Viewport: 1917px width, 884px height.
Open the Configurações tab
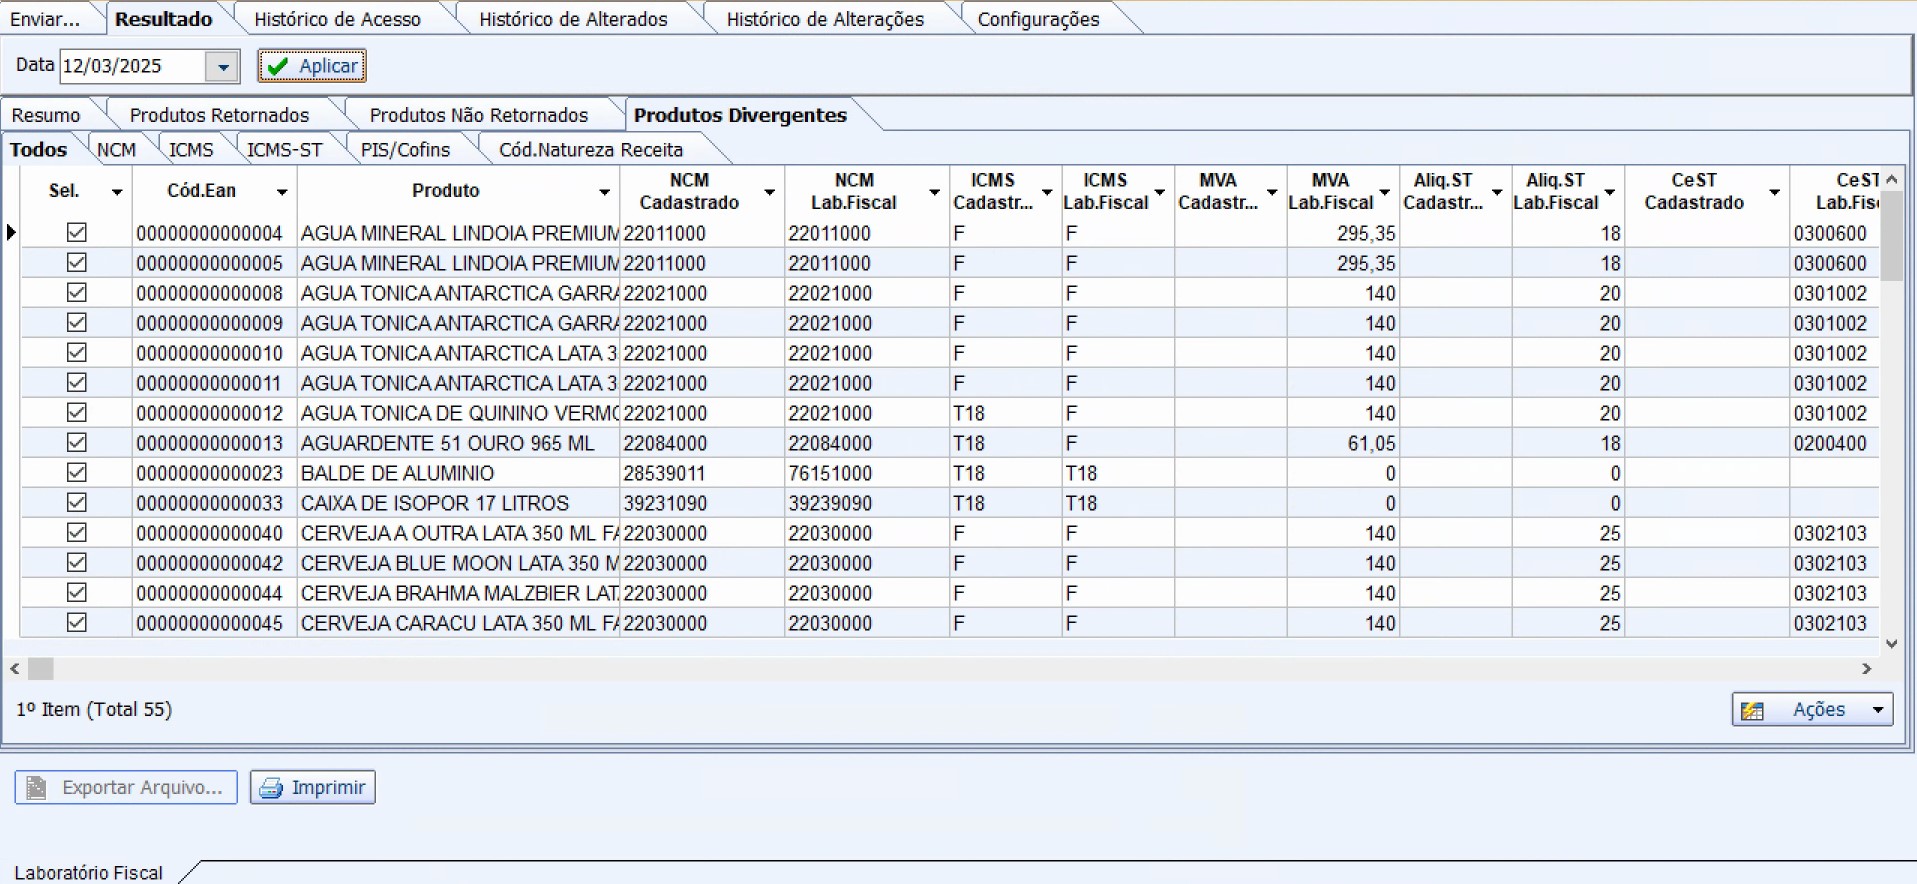[x=1037, y=19]
